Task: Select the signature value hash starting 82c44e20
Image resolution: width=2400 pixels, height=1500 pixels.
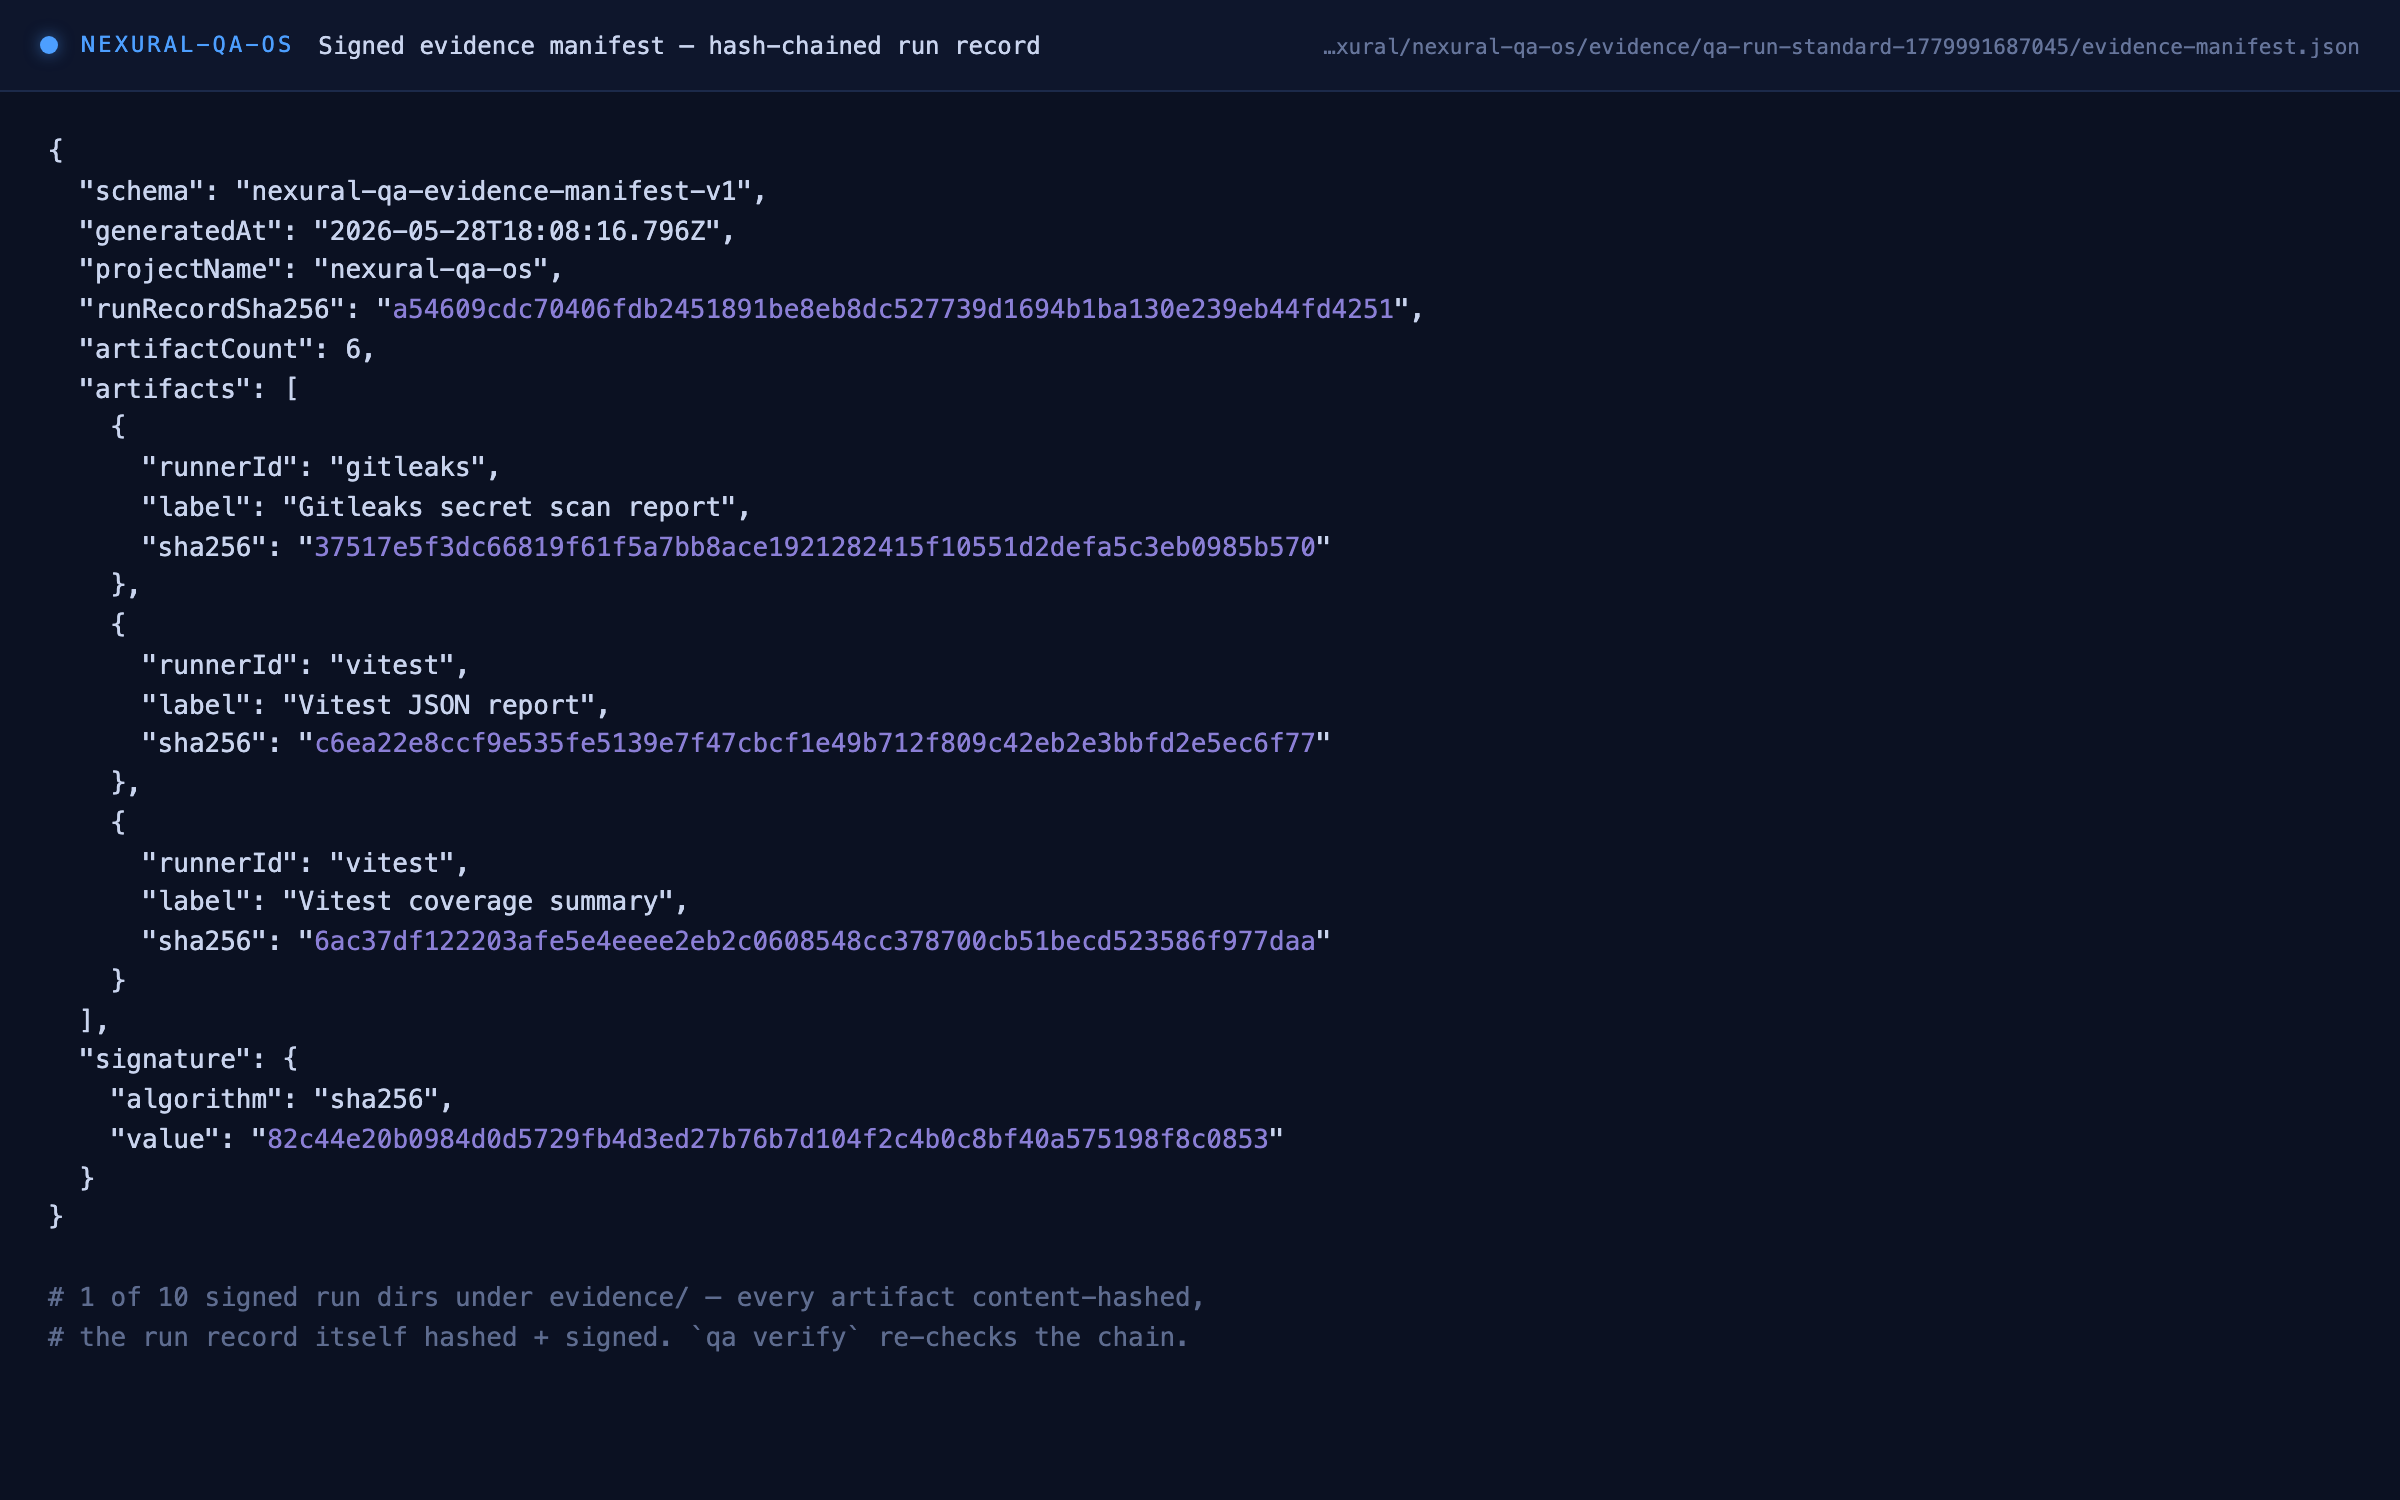Action: [x=768, y=1139]
